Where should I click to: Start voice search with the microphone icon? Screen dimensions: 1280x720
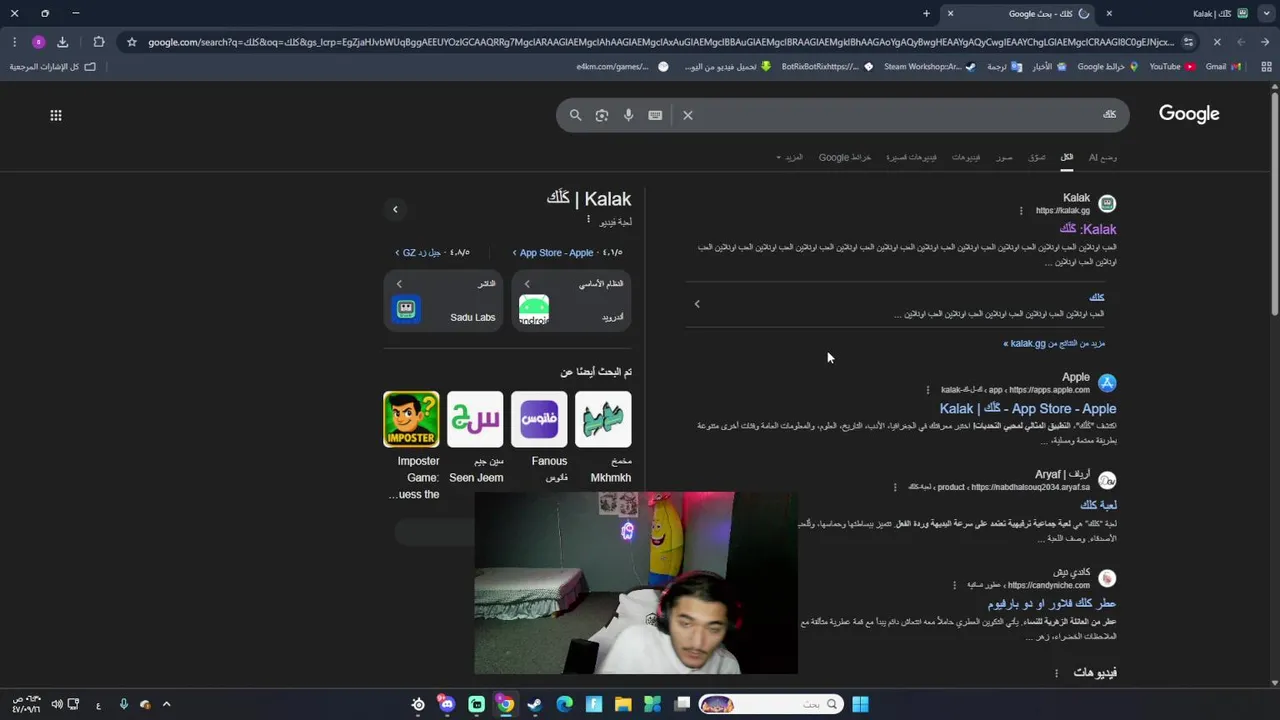(628, 115)
